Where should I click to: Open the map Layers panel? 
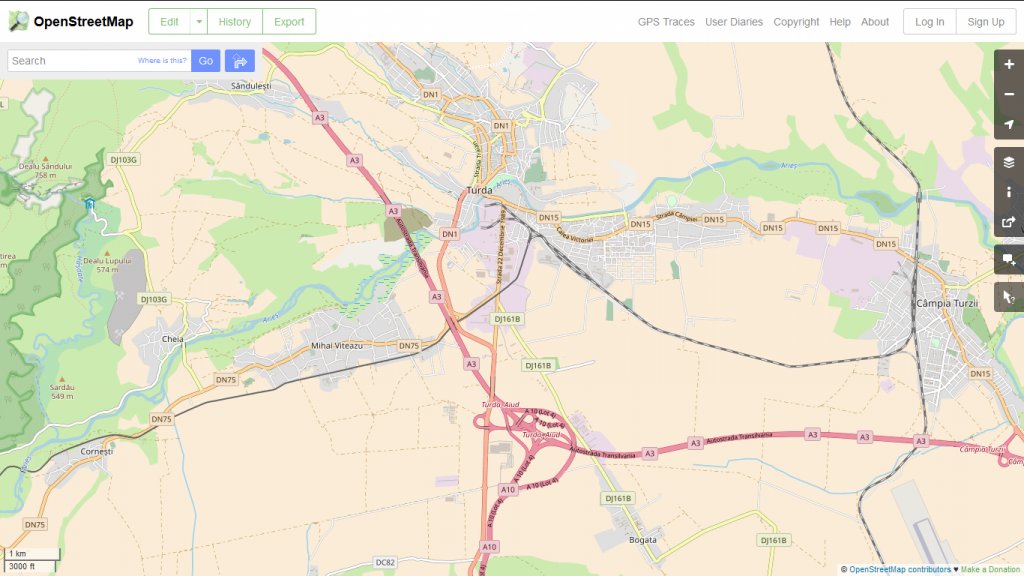point(1008,162)
